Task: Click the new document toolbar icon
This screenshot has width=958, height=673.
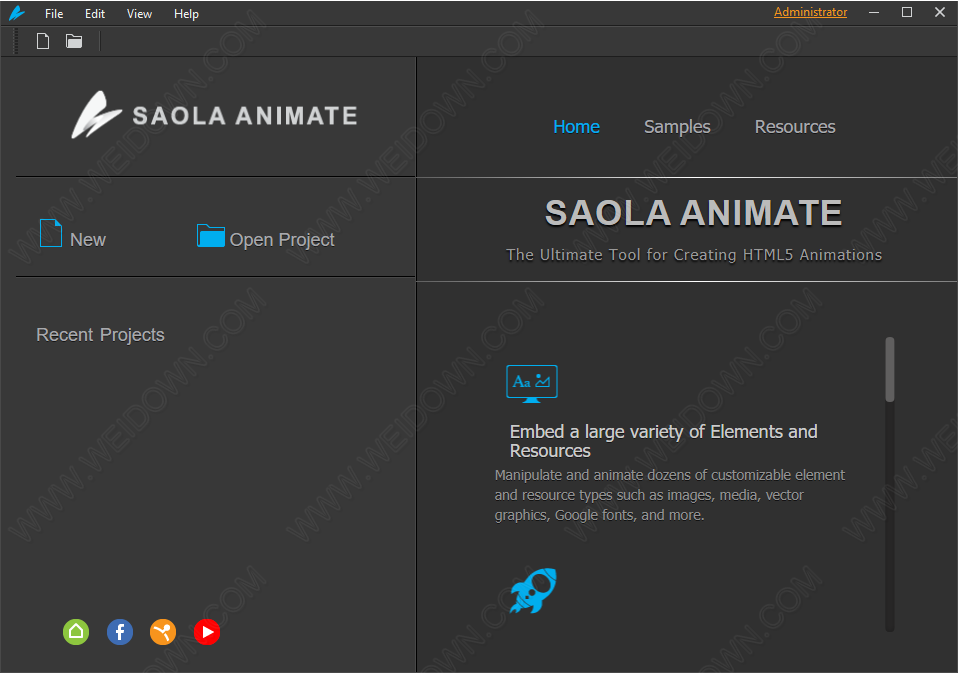Action: coord(43,41)
